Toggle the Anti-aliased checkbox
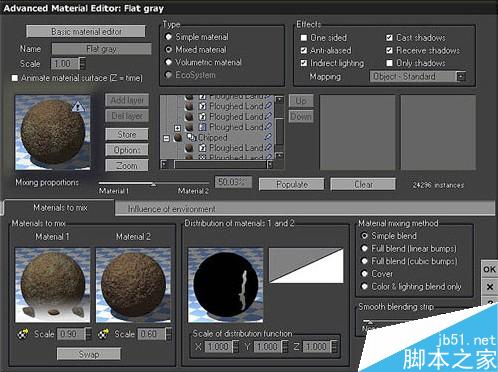Image resolution: width=498 pixels, height=372 pixels. click(x=304, y=50)
